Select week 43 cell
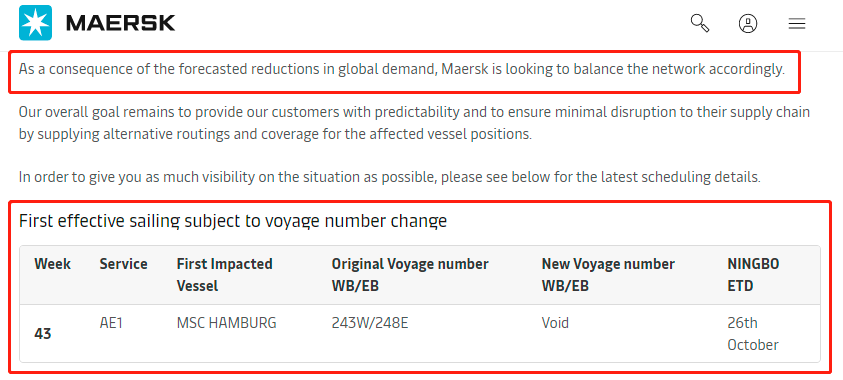This screenshot has width=843, height=380. [43, 334]
